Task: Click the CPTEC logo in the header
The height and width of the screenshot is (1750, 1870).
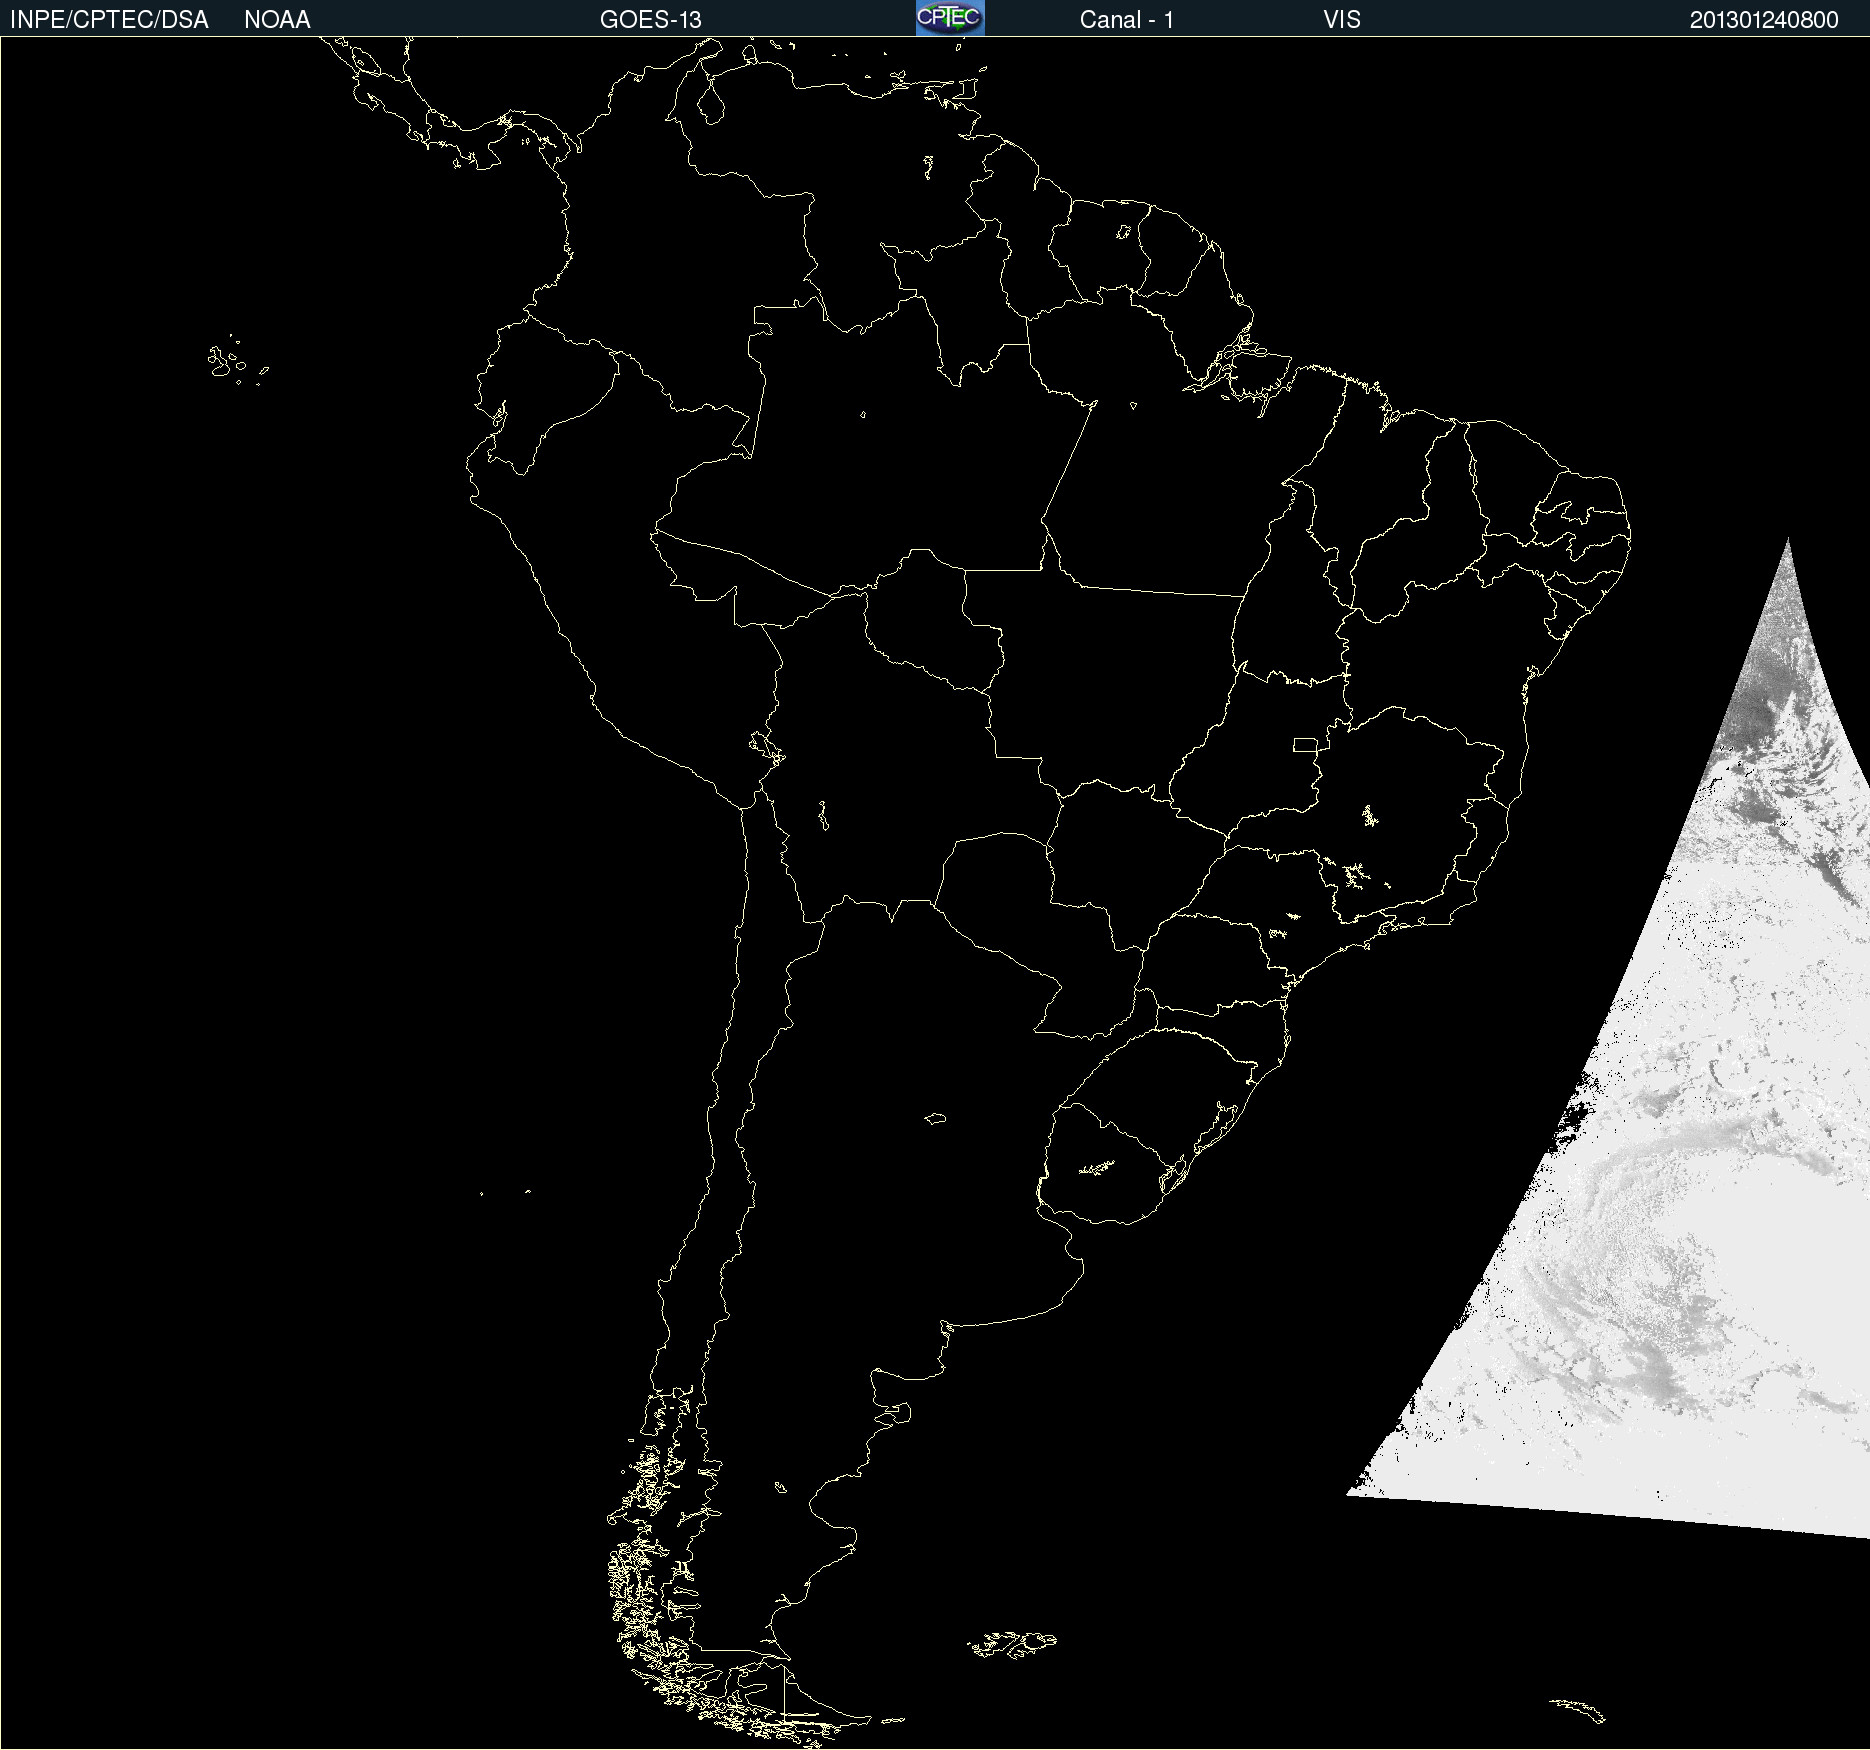Action: (x=950, y=18)
